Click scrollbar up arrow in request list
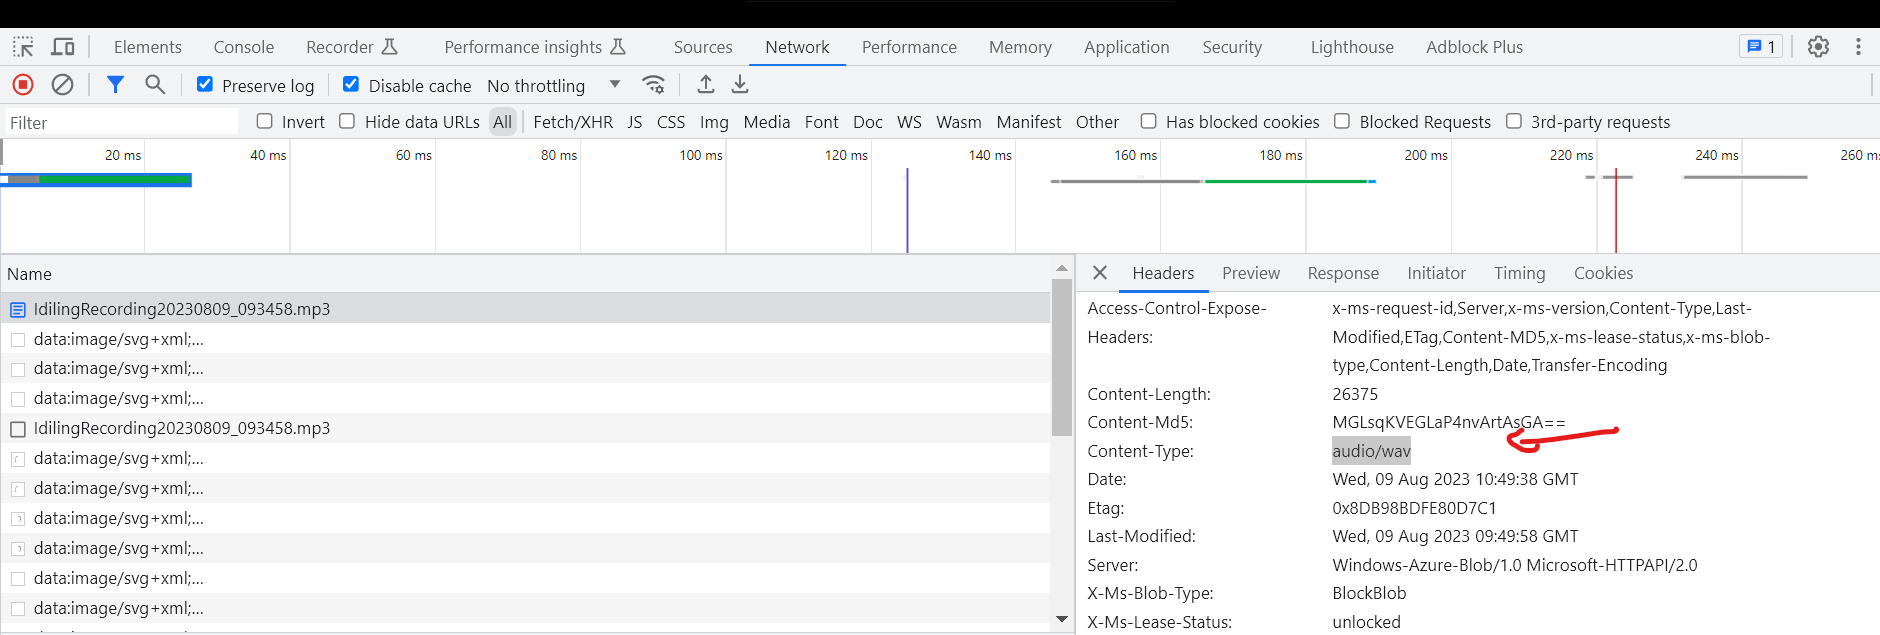The width and height of the screenshot is (1880, 635). point(1062,268)
